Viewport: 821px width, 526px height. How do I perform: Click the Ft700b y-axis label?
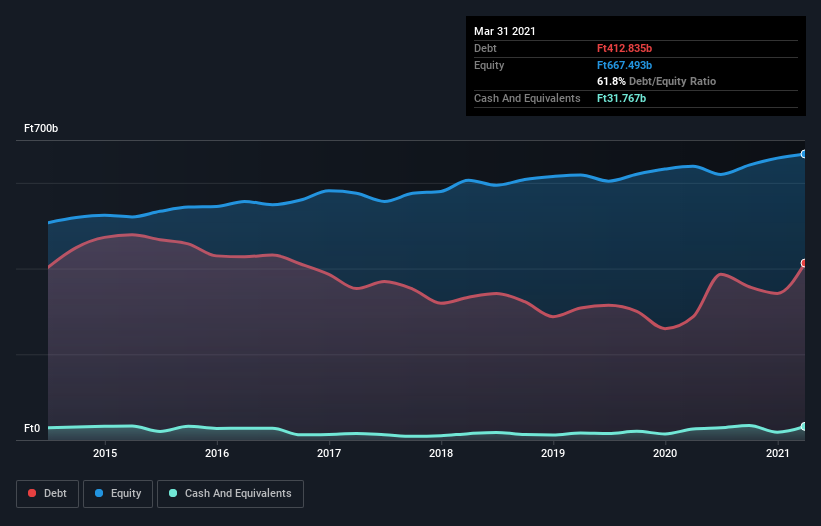click(41, 128)
